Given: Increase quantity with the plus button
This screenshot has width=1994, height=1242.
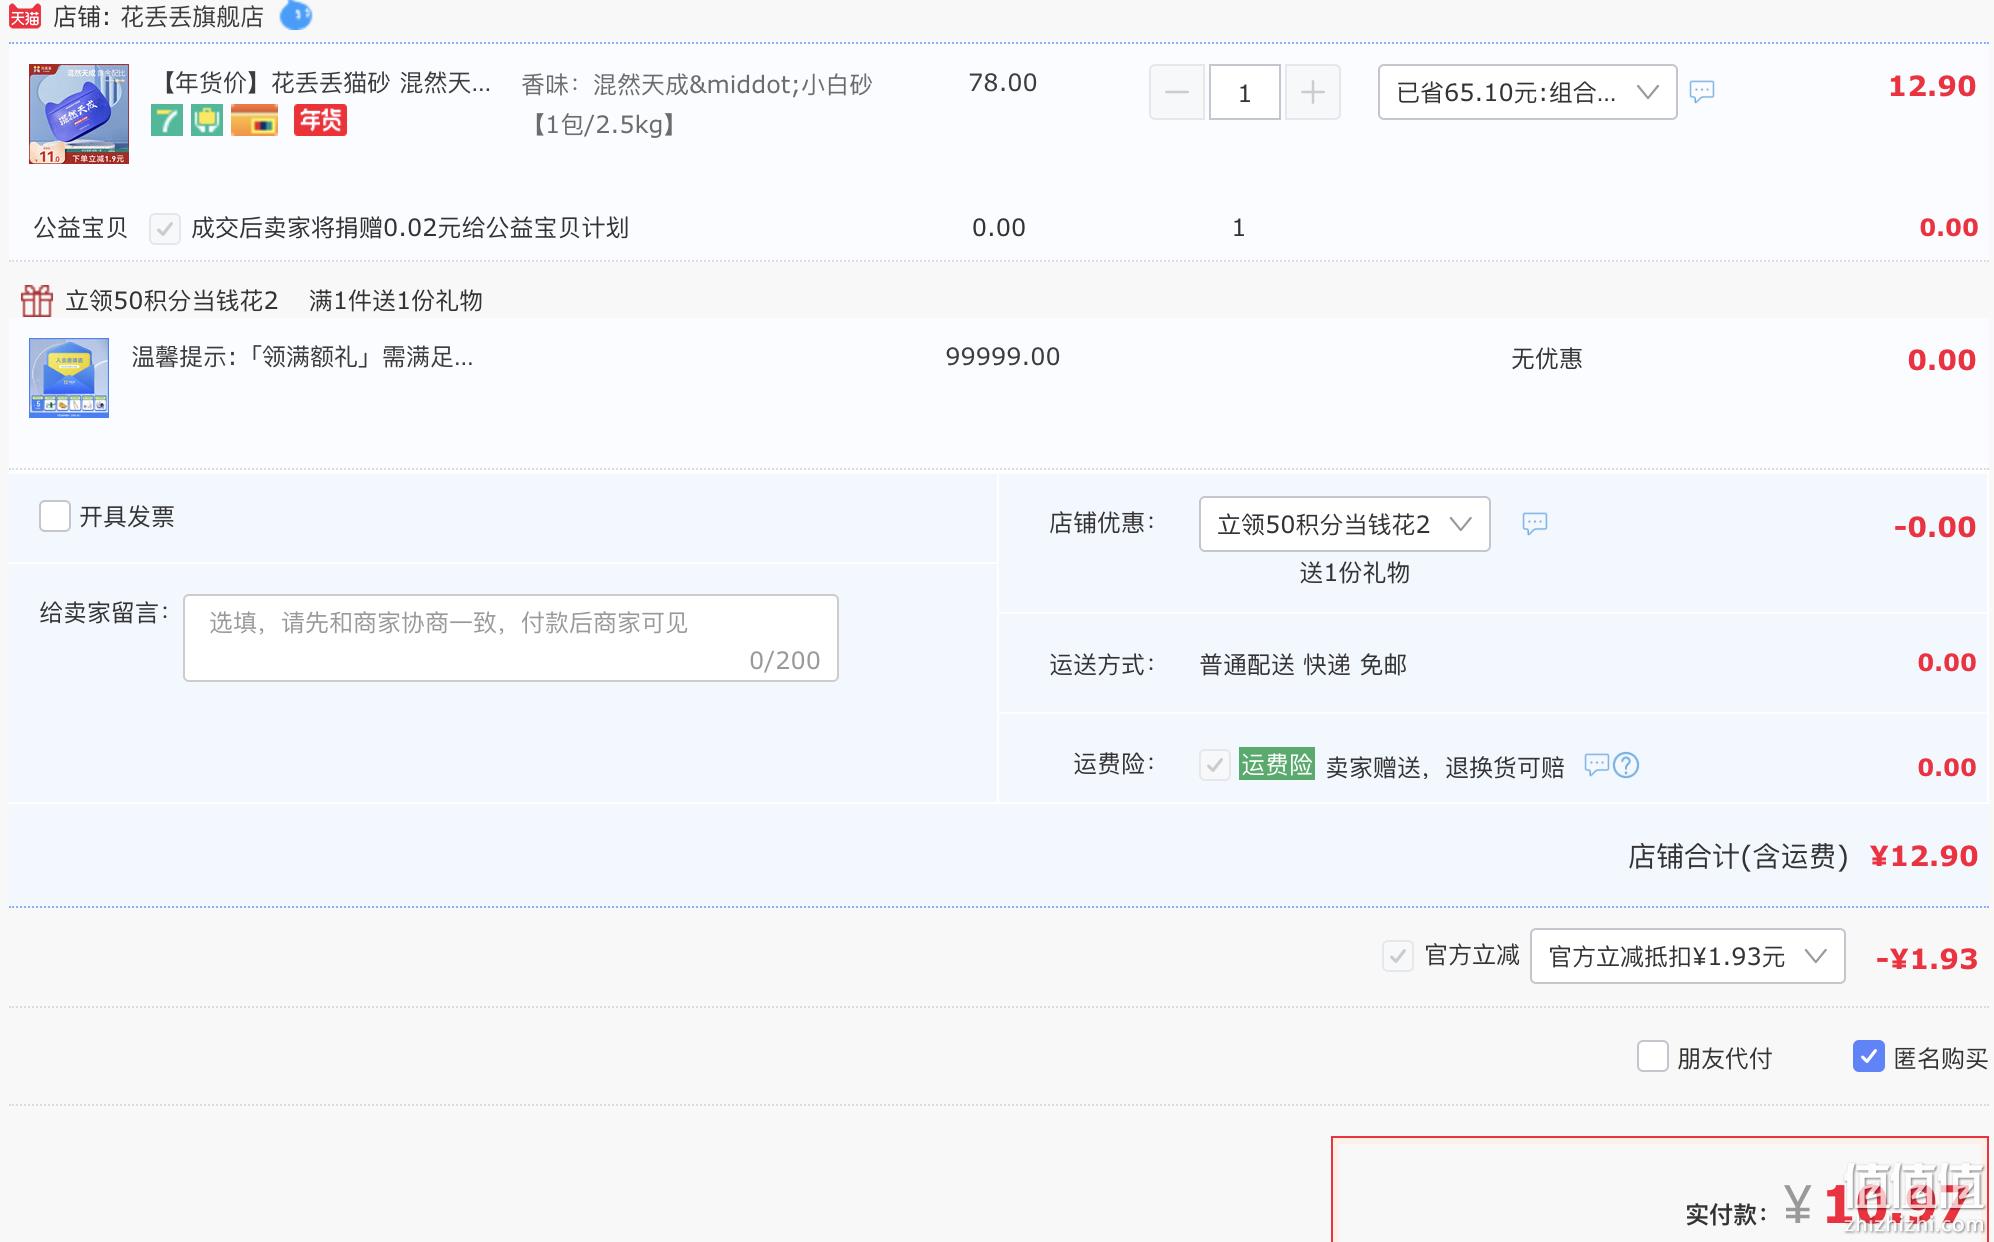Looking at the screenshot, I should [x=1313, y=93].
